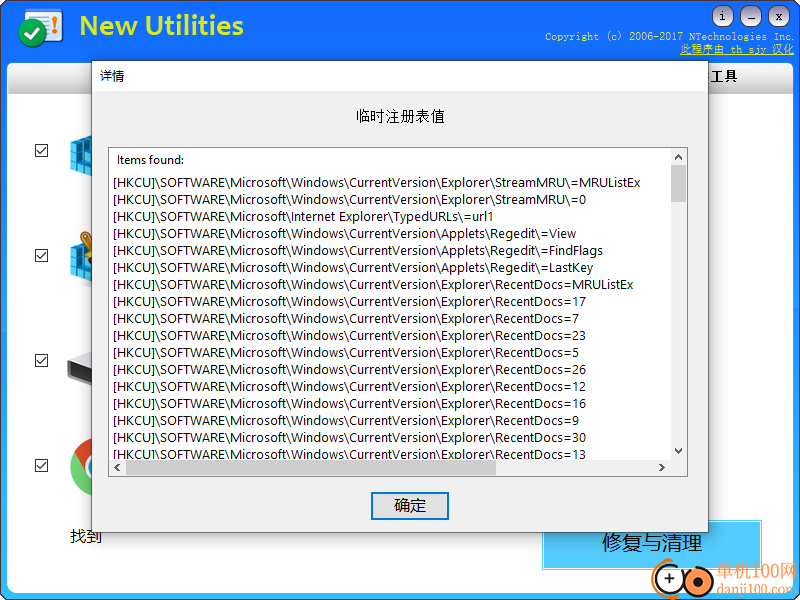
Task: Select the RecentDocs=23 entry
Action: [x=349, y=336]
